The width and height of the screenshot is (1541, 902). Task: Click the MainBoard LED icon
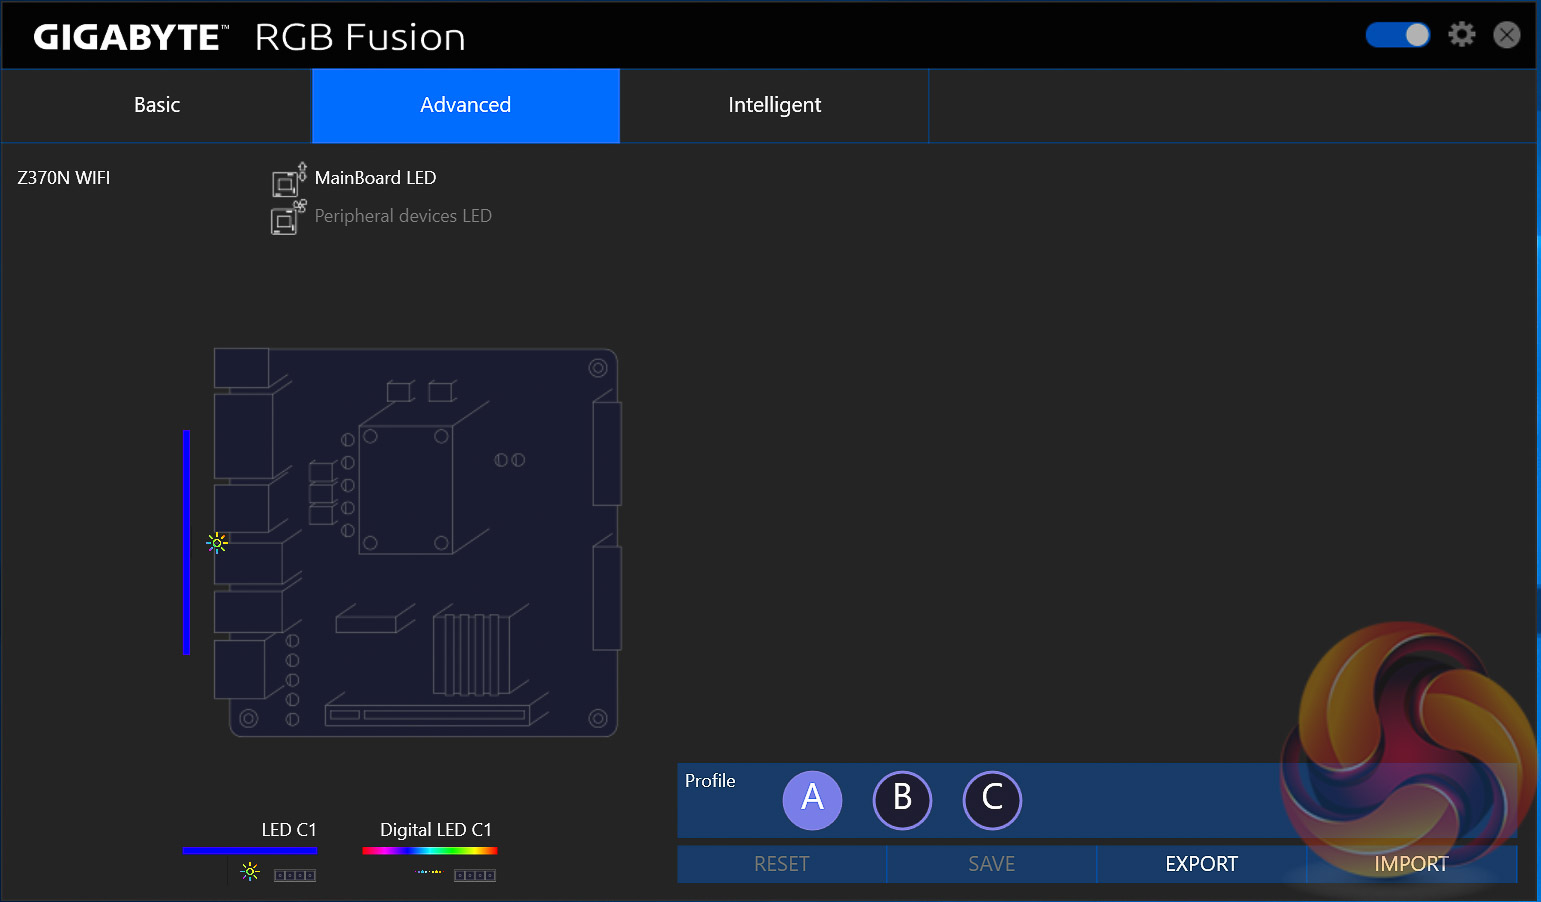288,179
